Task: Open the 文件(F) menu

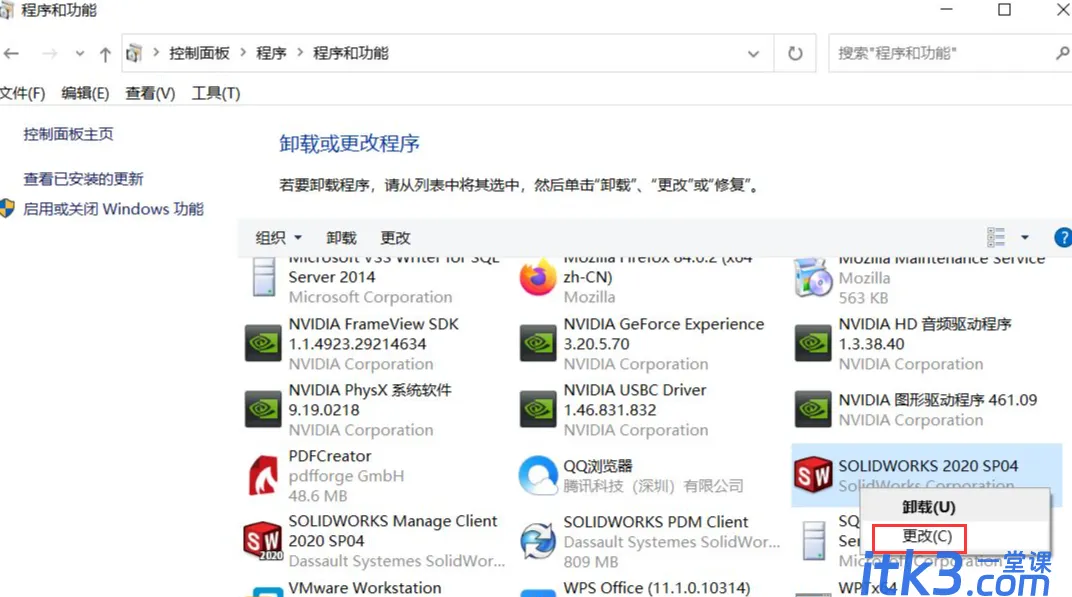Action: pos(23,93)
